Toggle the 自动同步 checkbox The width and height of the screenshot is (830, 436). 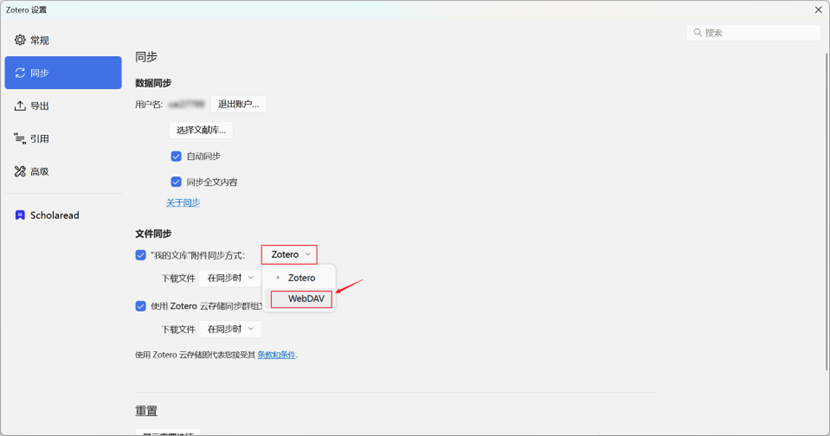click(176, 156)
